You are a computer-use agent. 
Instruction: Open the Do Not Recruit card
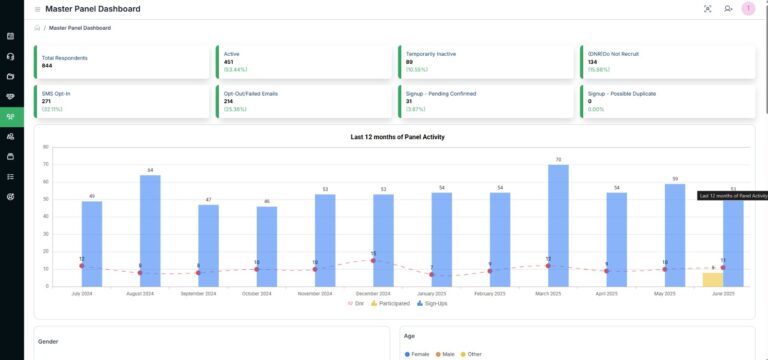pyautogui.click(x=668, y=62)
